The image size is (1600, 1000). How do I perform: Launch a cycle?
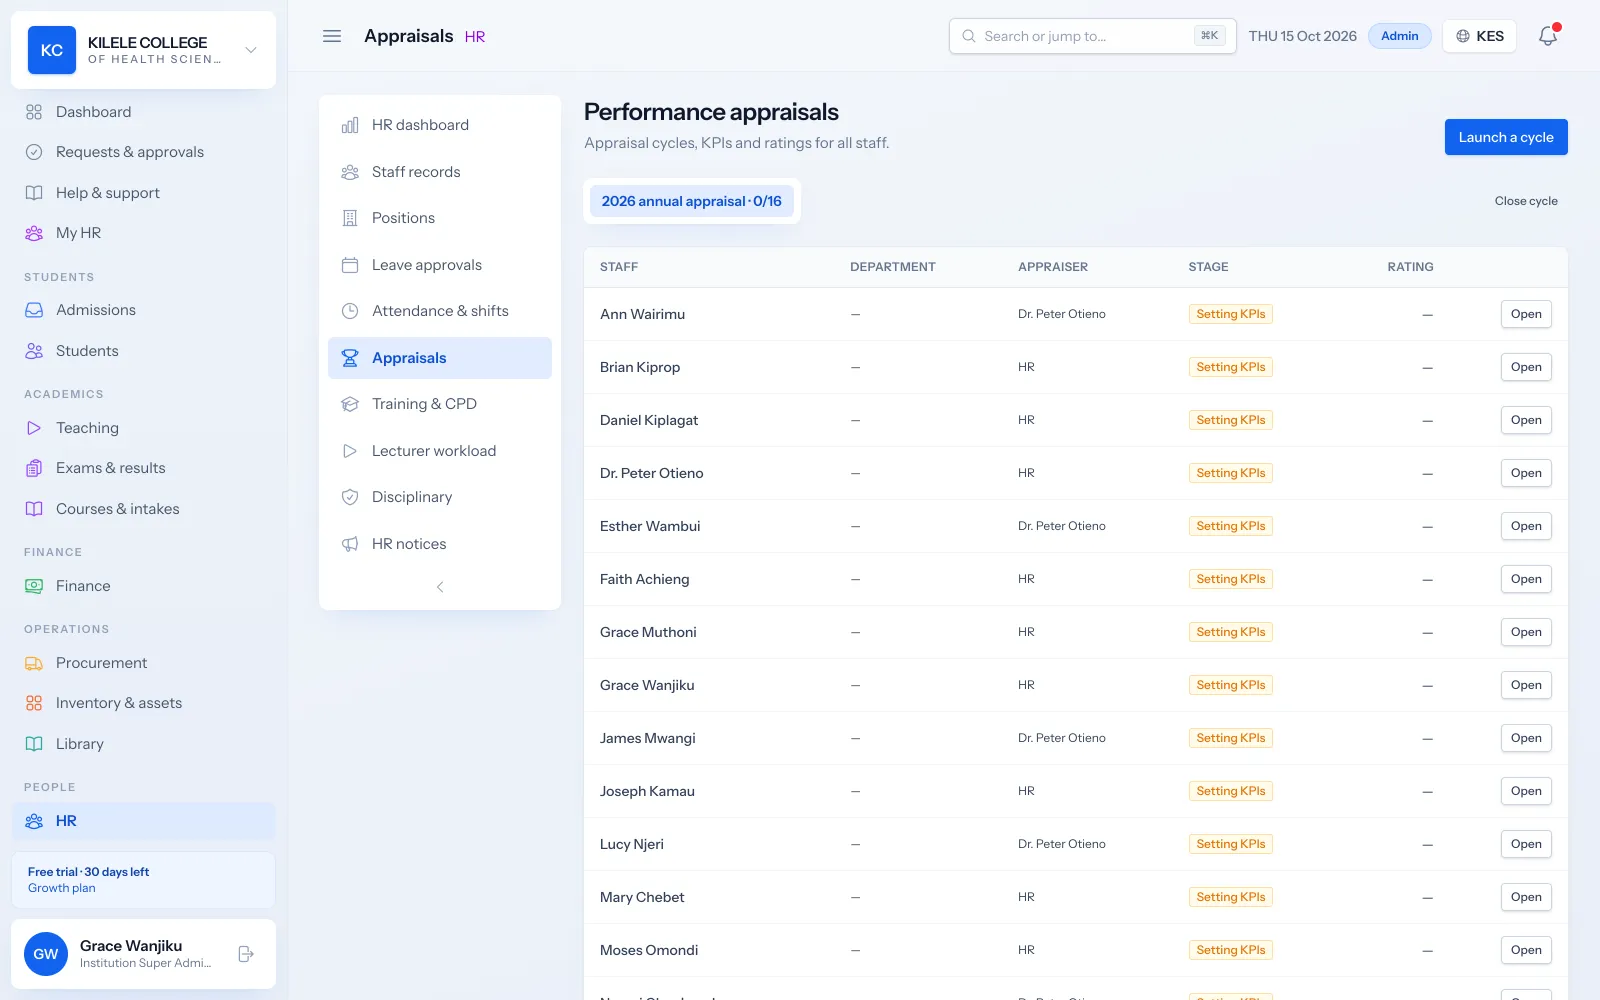coord(1506,137)
